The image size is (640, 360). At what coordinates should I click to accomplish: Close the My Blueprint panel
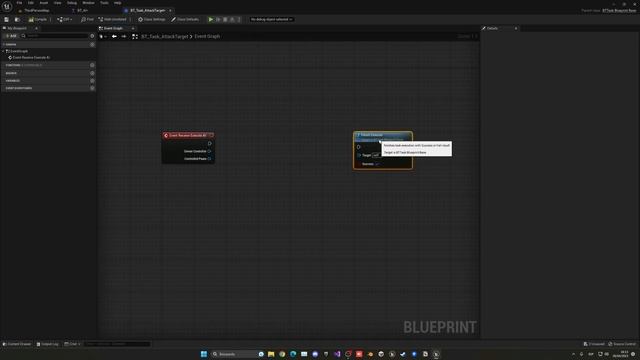tap(36, 28)
